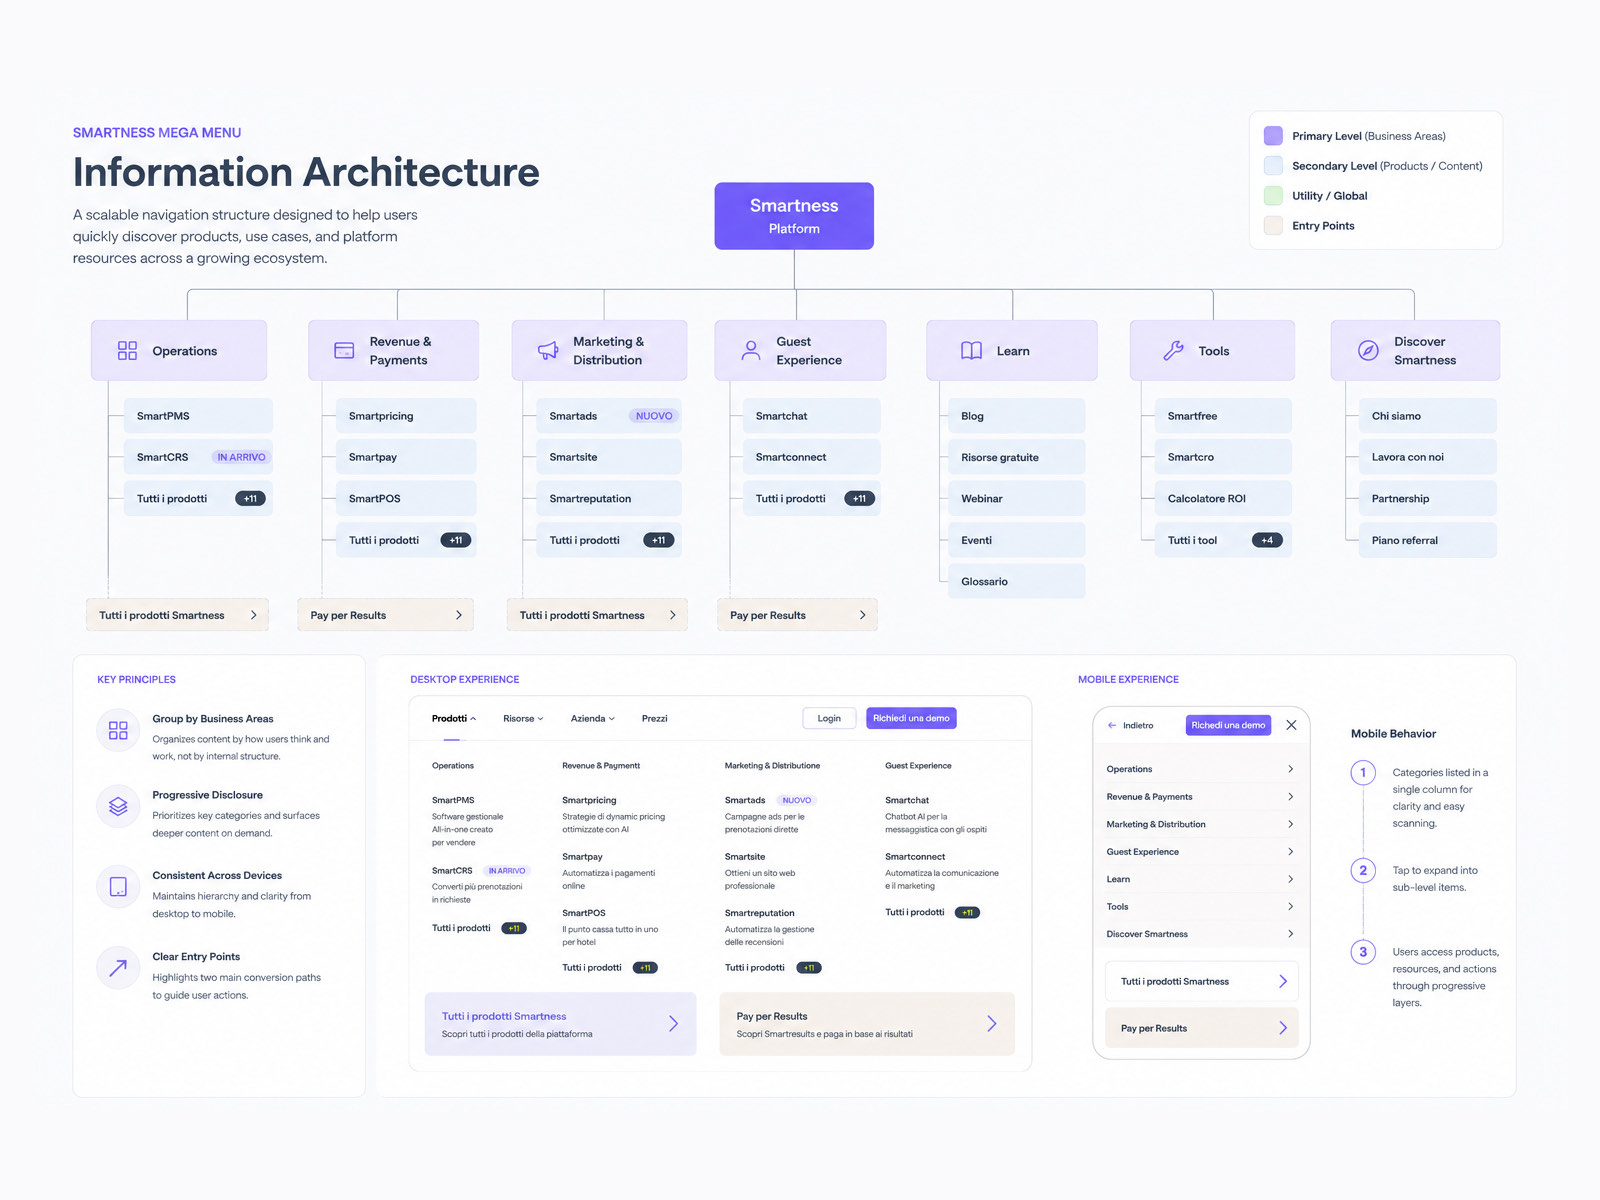Click the SmartCRS node marked IN ARRIVO
This screenshot has width=1600, height=1200.
click(198, 457)
